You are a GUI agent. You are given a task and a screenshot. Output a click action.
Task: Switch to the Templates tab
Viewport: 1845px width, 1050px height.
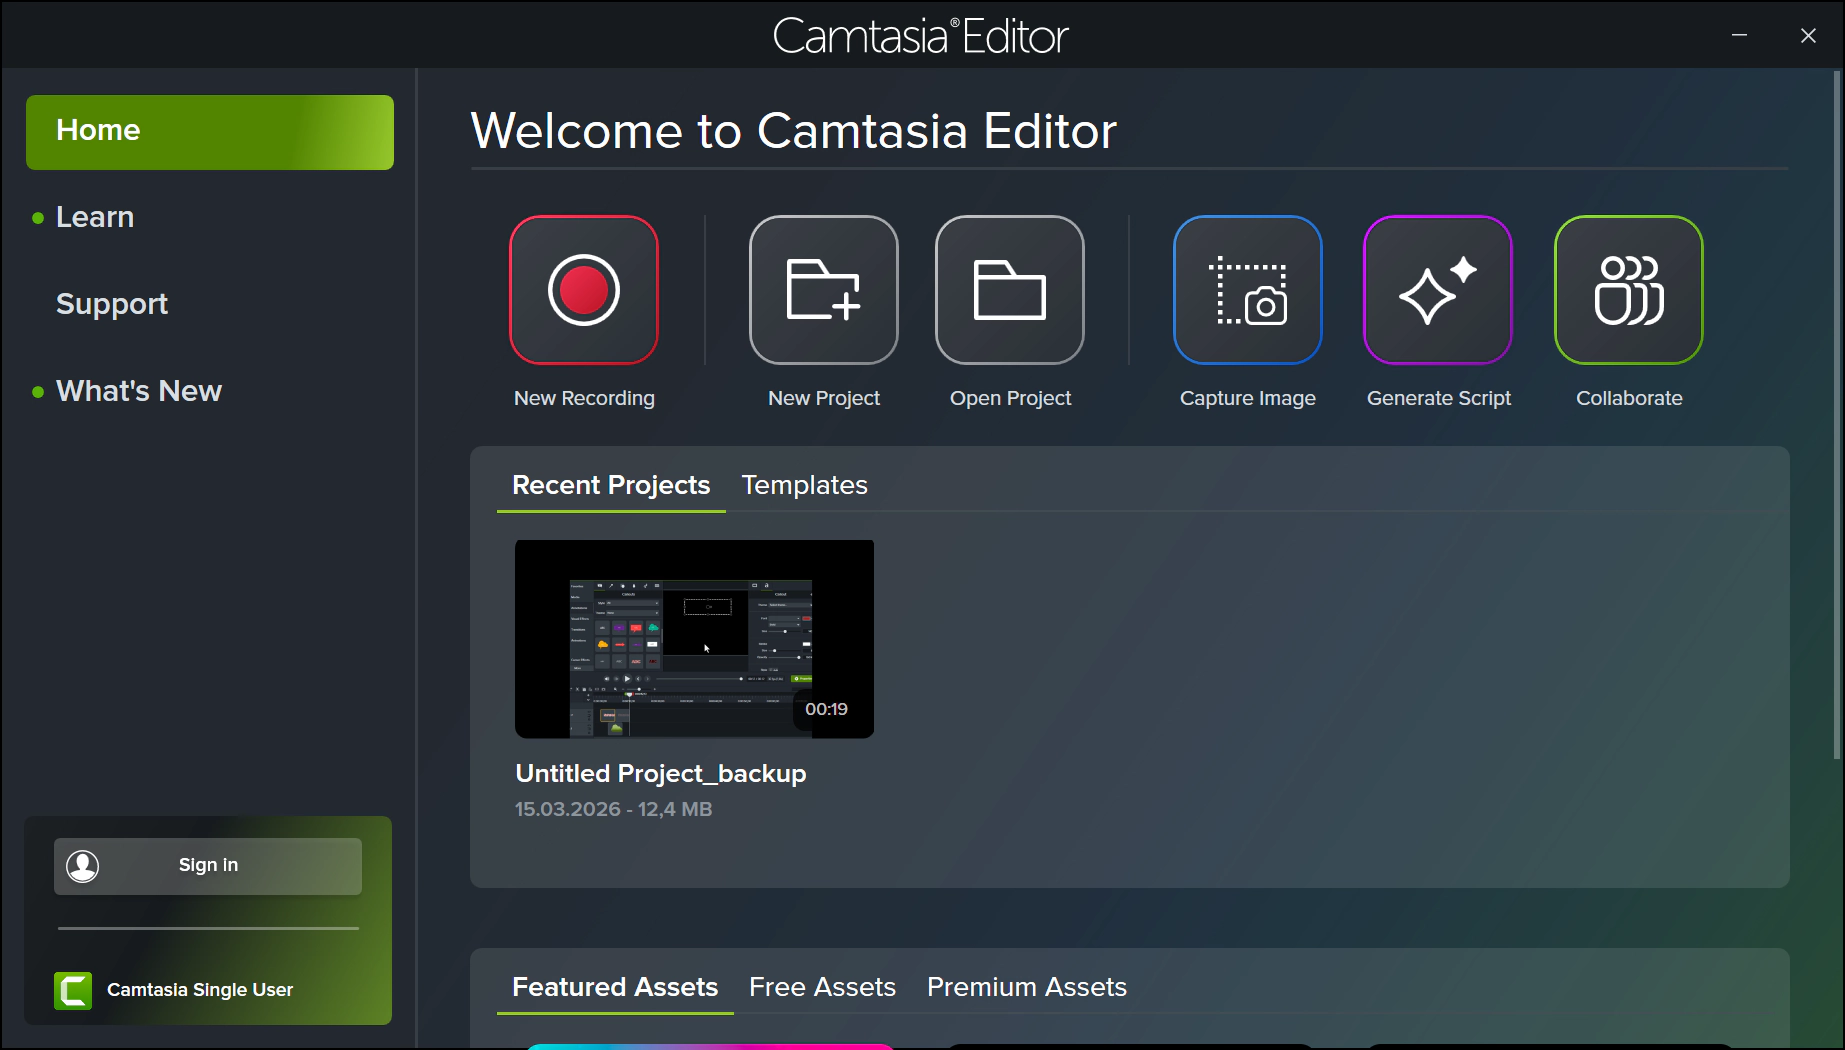pos(804,485)
